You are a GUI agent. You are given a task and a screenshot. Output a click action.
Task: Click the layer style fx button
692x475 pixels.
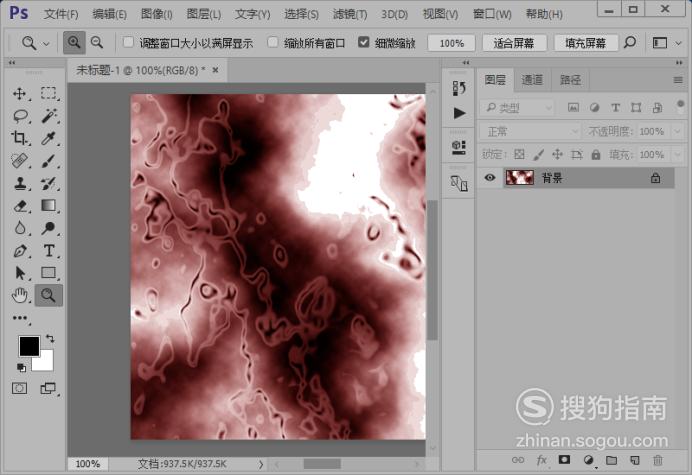point(542,460)
